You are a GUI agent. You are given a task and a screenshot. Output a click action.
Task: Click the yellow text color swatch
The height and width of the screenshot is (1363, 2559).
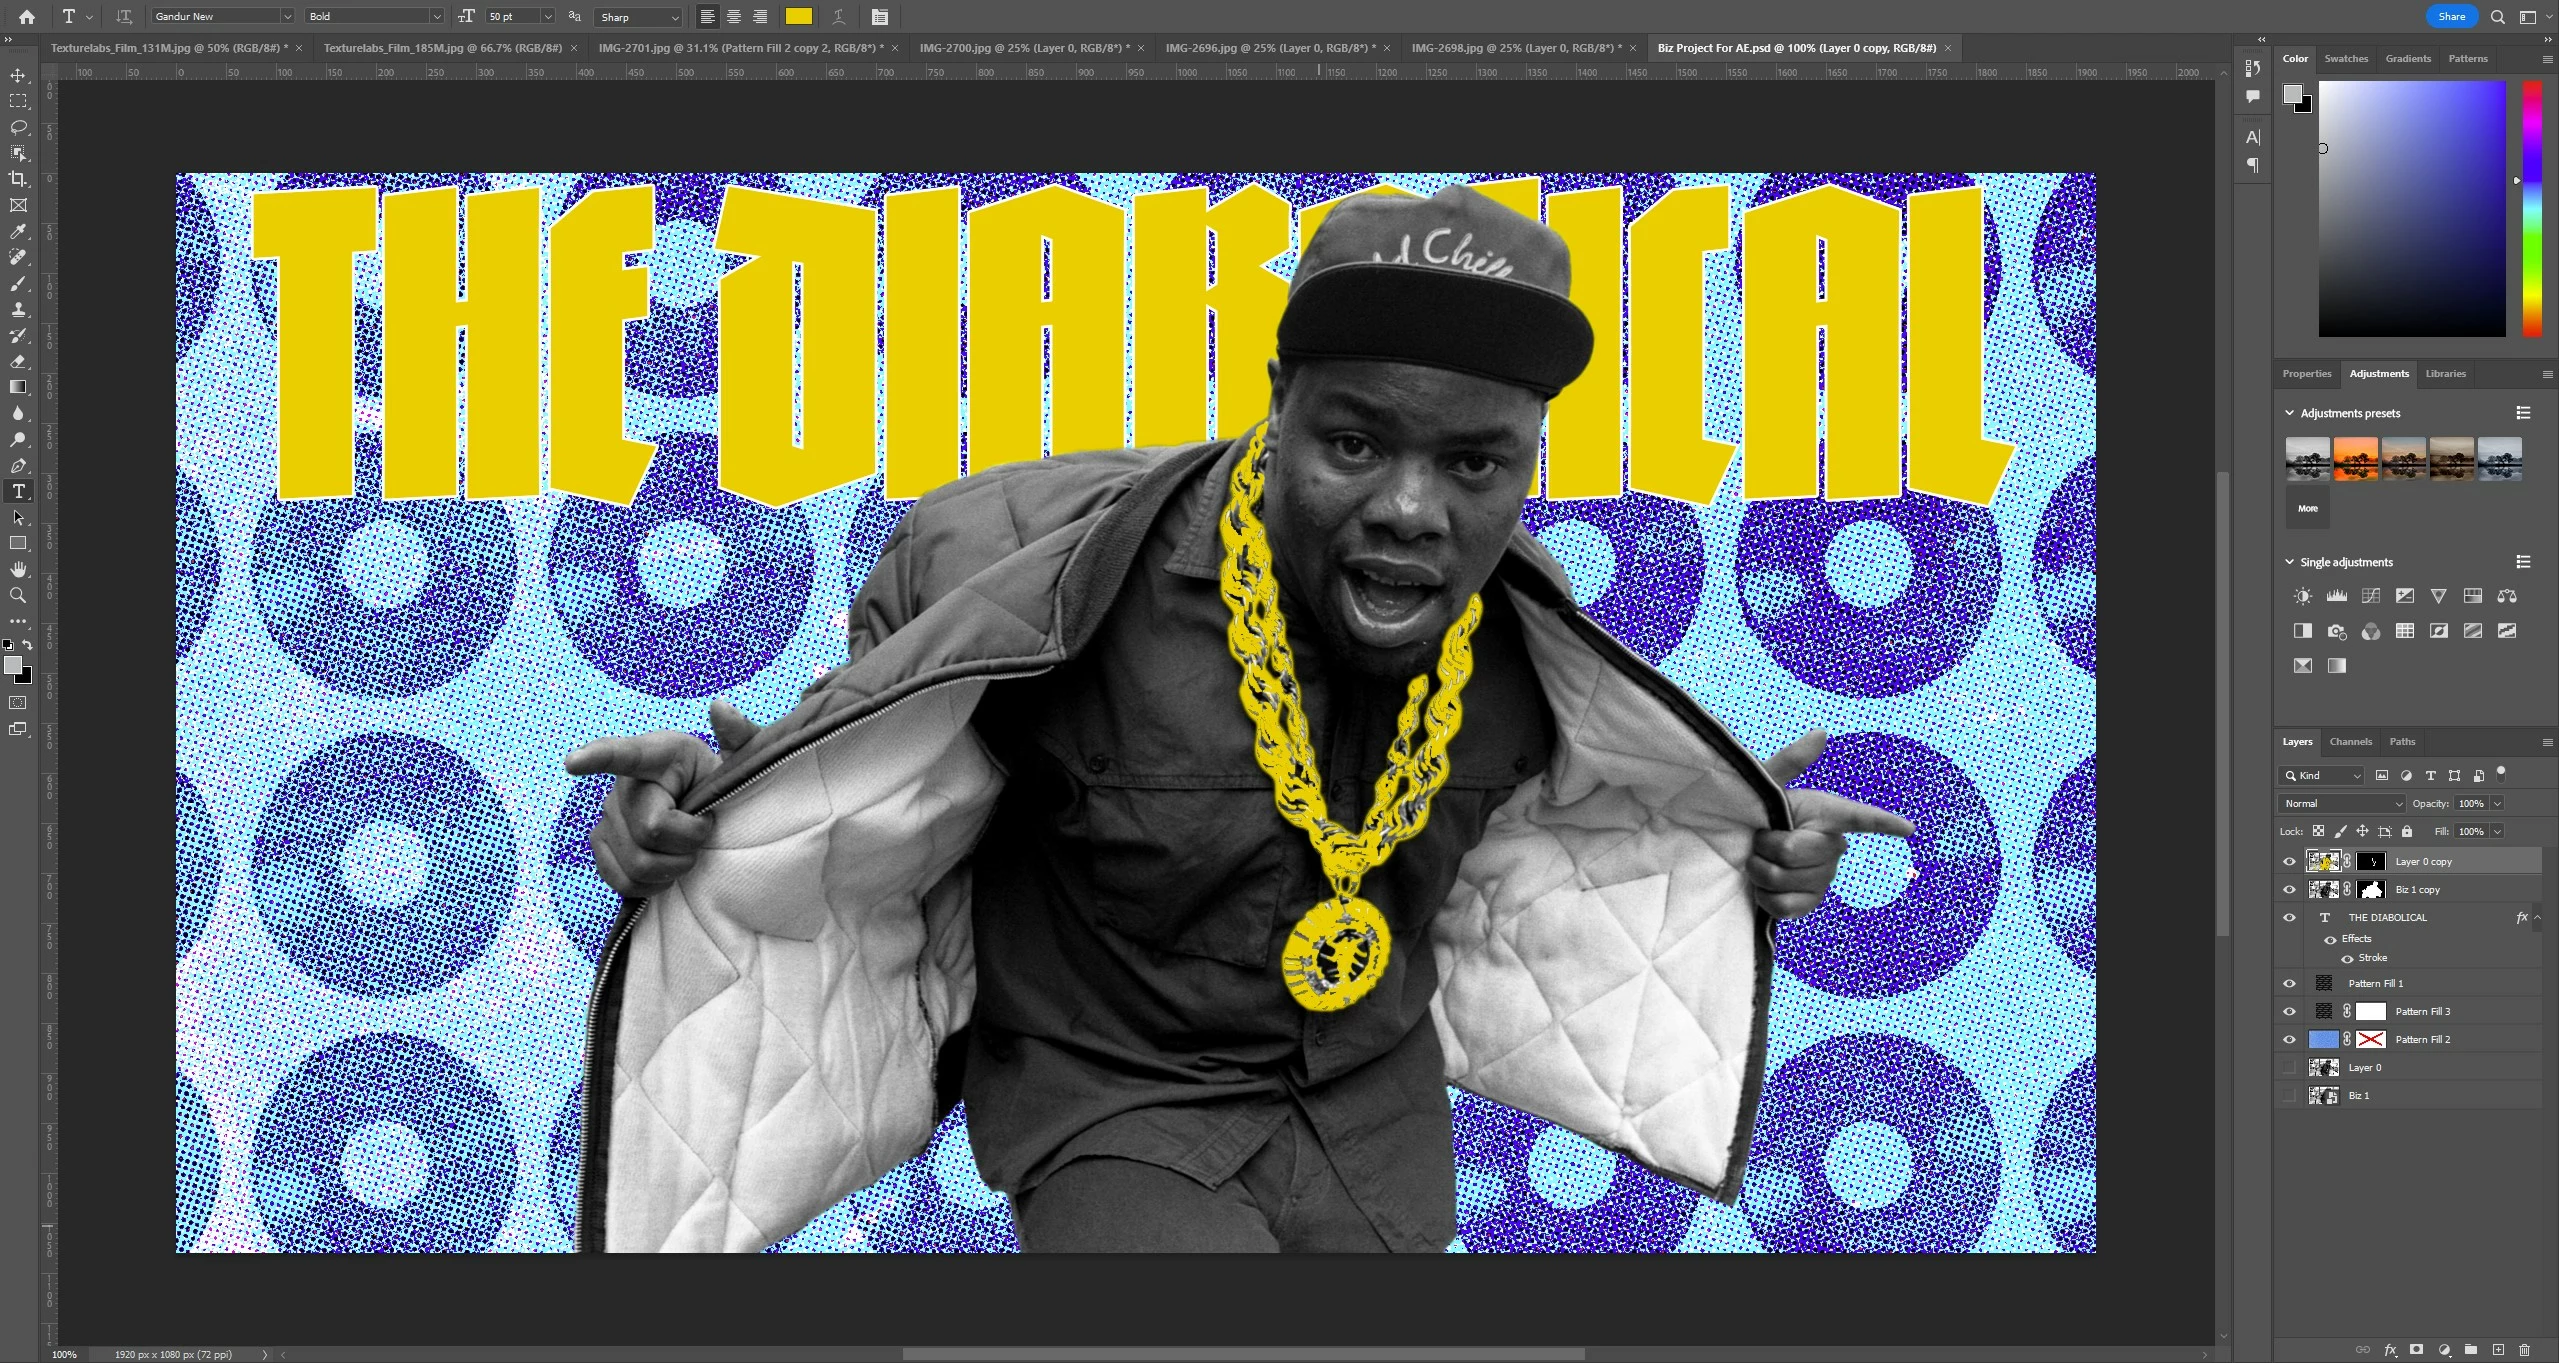click(x=798, y=16)
